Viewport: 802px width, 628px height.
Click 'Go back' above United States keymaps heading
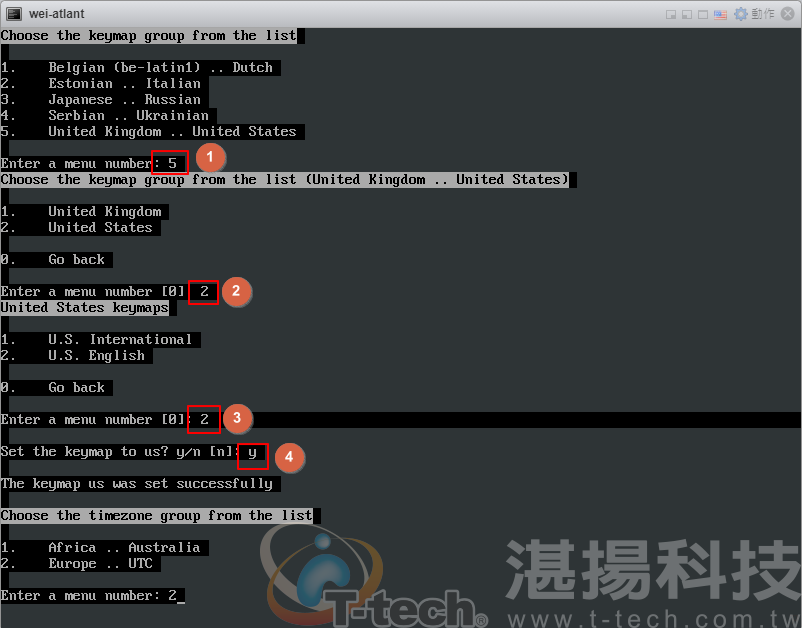(56, 260)
